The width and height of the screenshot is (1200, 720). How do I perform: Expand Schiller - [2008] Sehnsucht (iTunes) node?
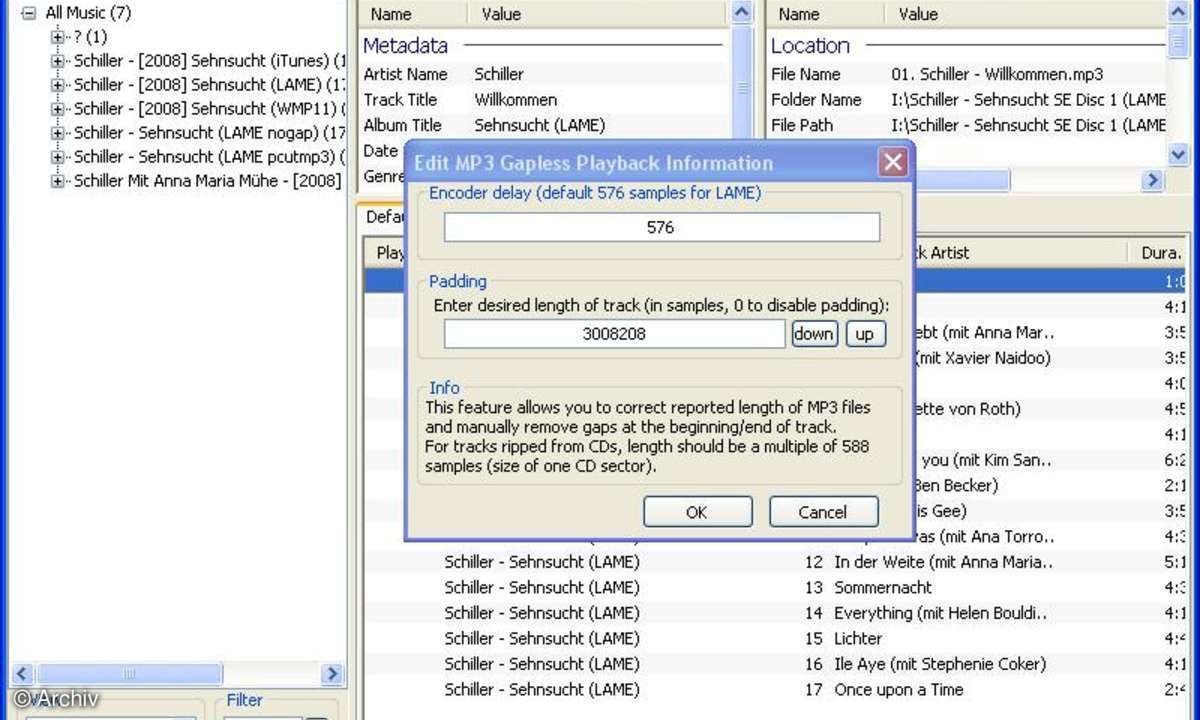pyautogui.click(x=57, y=61)
